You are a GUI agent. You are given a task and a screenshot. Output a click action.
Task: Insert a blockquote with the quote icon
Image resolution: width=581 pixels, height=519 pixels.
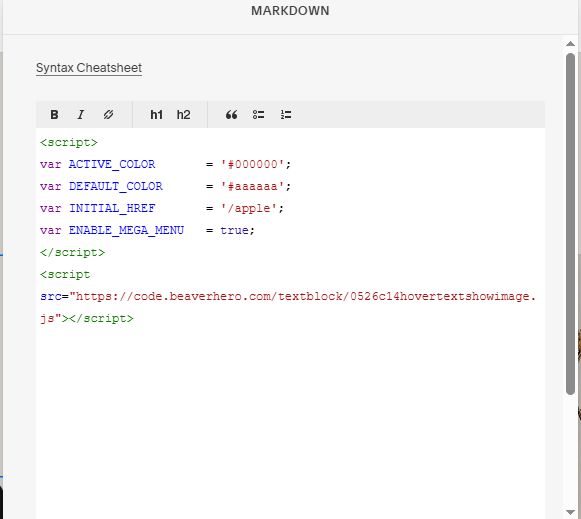(x=232, y=115)
